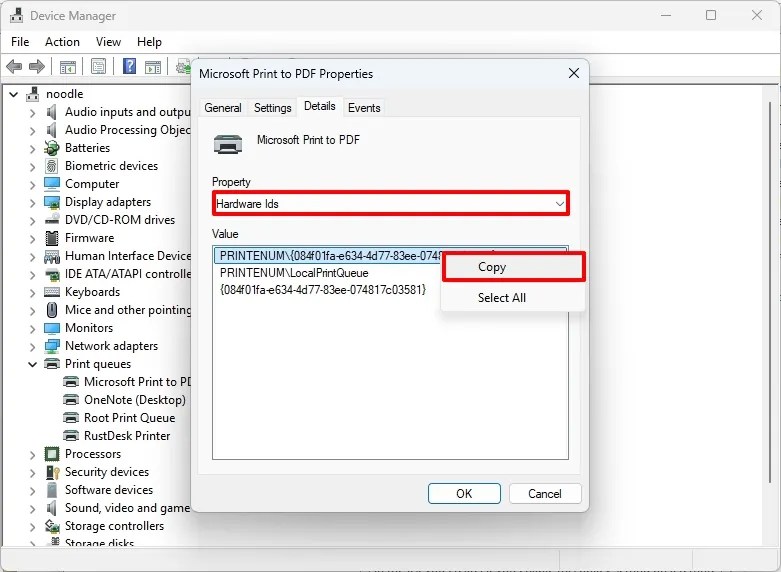The height and width of the screenshot is (572, 781).
Task: Switch to the Events tab
Action: pos(364,108)
